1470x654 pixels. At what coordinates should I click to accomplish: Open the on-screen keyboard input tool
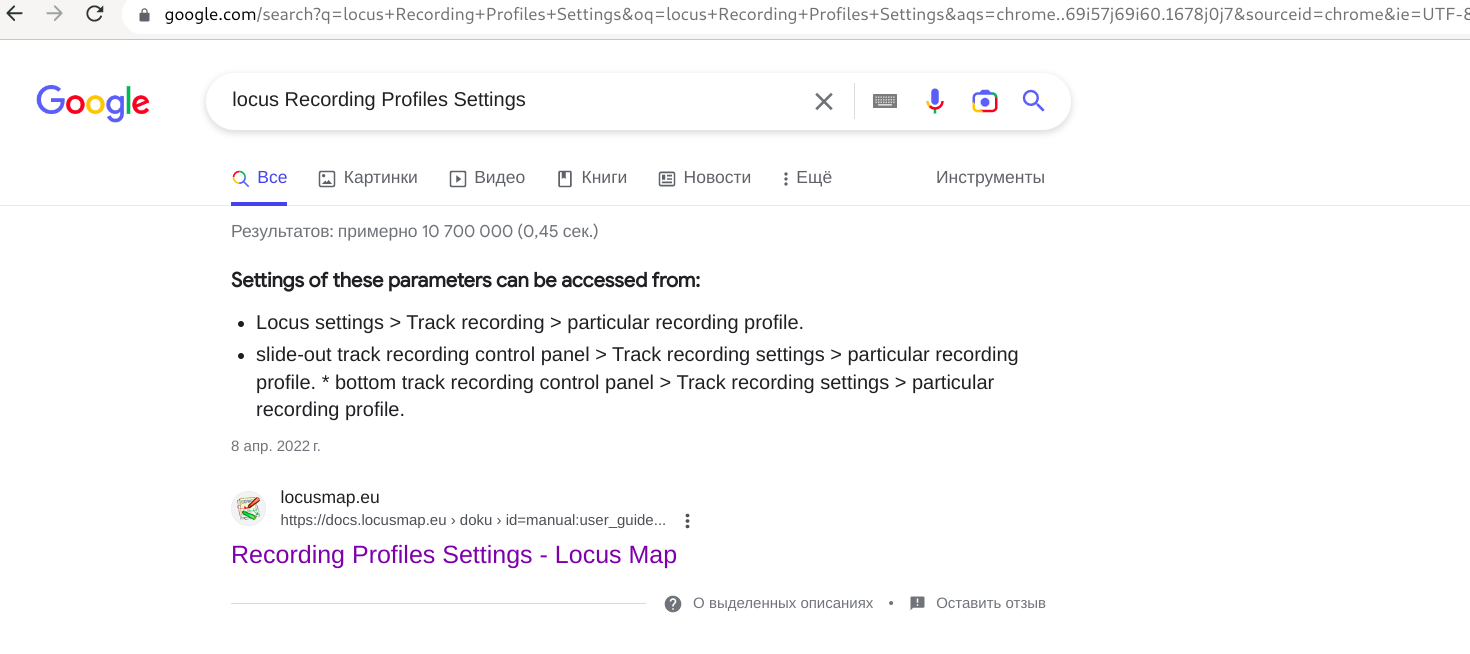pyautogui.click(x=885, y=101)
